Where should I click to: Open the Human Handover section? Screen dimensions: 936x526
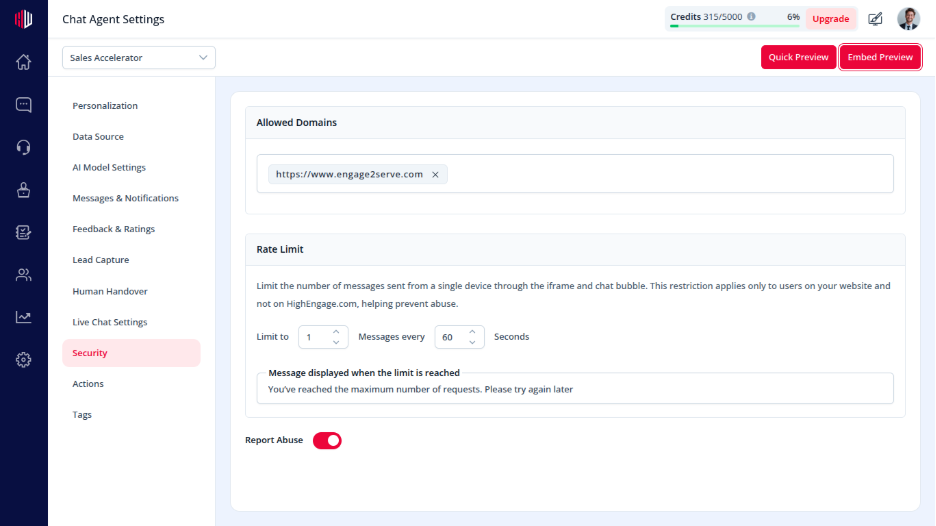[x=110, y=291]
